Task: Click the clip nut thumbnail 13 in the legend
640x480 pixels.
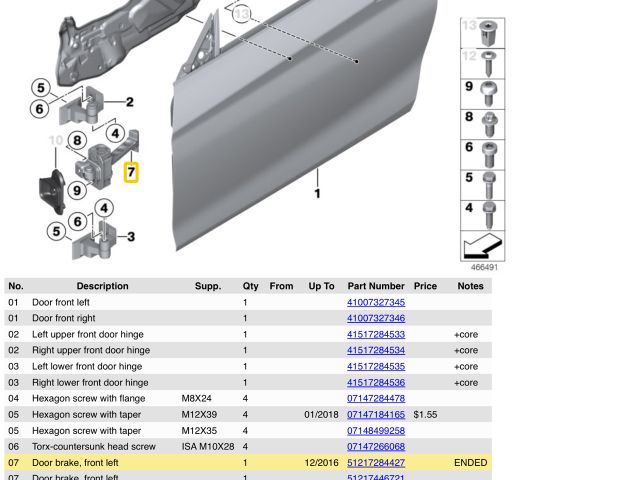Action: (x=482, y=34)
